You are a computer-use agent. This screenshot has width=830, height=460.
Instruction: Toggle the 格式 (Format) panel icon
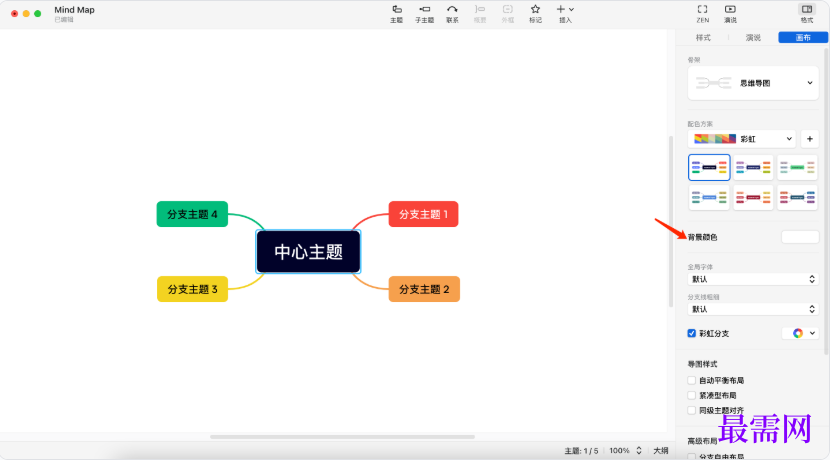point(806,10)
